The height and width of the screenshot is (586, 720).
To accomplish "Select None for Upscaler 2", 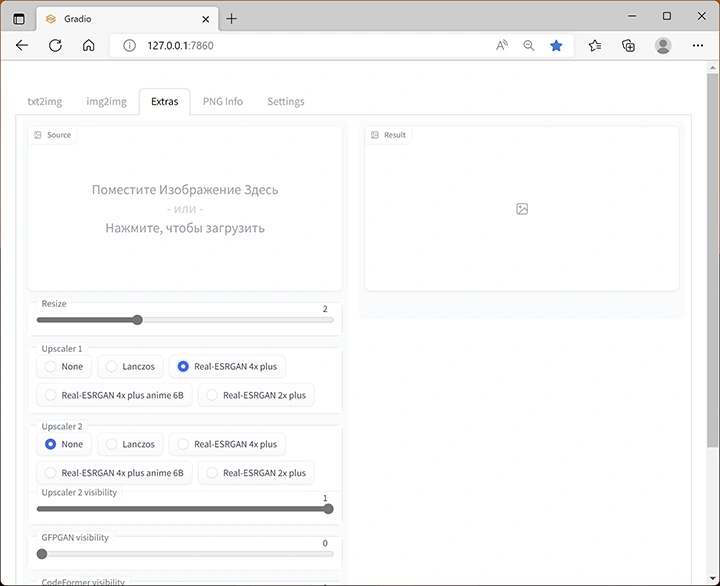I will (x=64, y=444).
